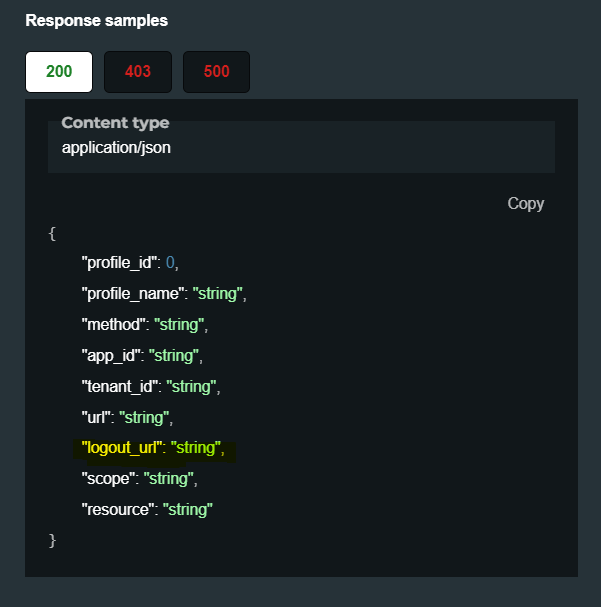Click the "resource" key

119,509
